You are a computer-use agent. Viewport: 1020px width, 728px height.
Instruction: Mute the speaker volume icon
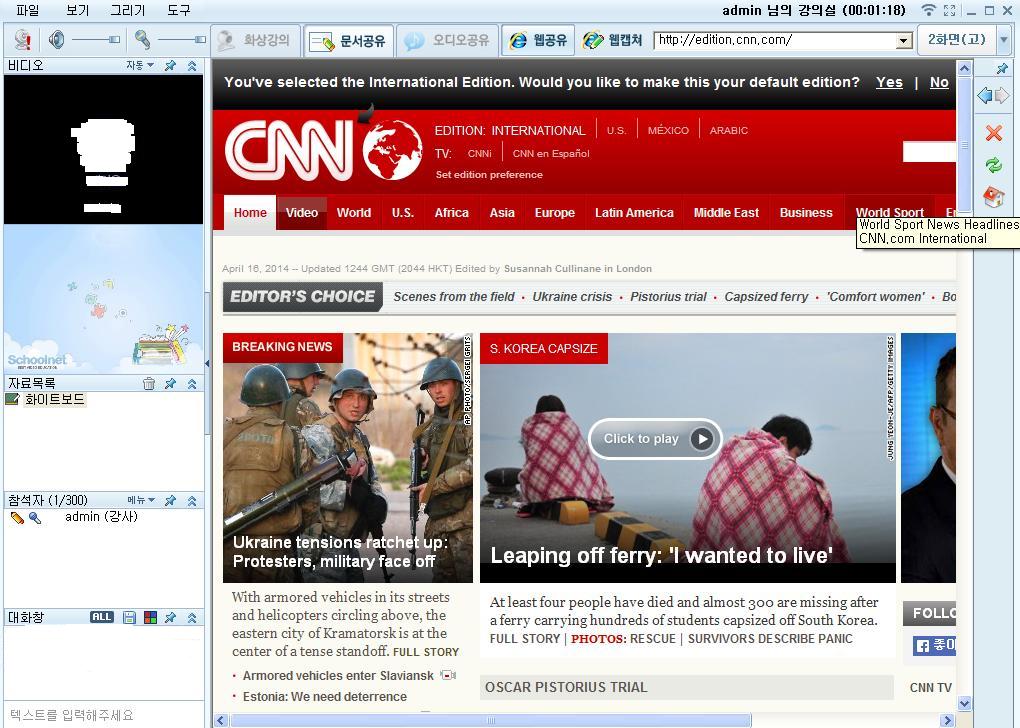57,40
